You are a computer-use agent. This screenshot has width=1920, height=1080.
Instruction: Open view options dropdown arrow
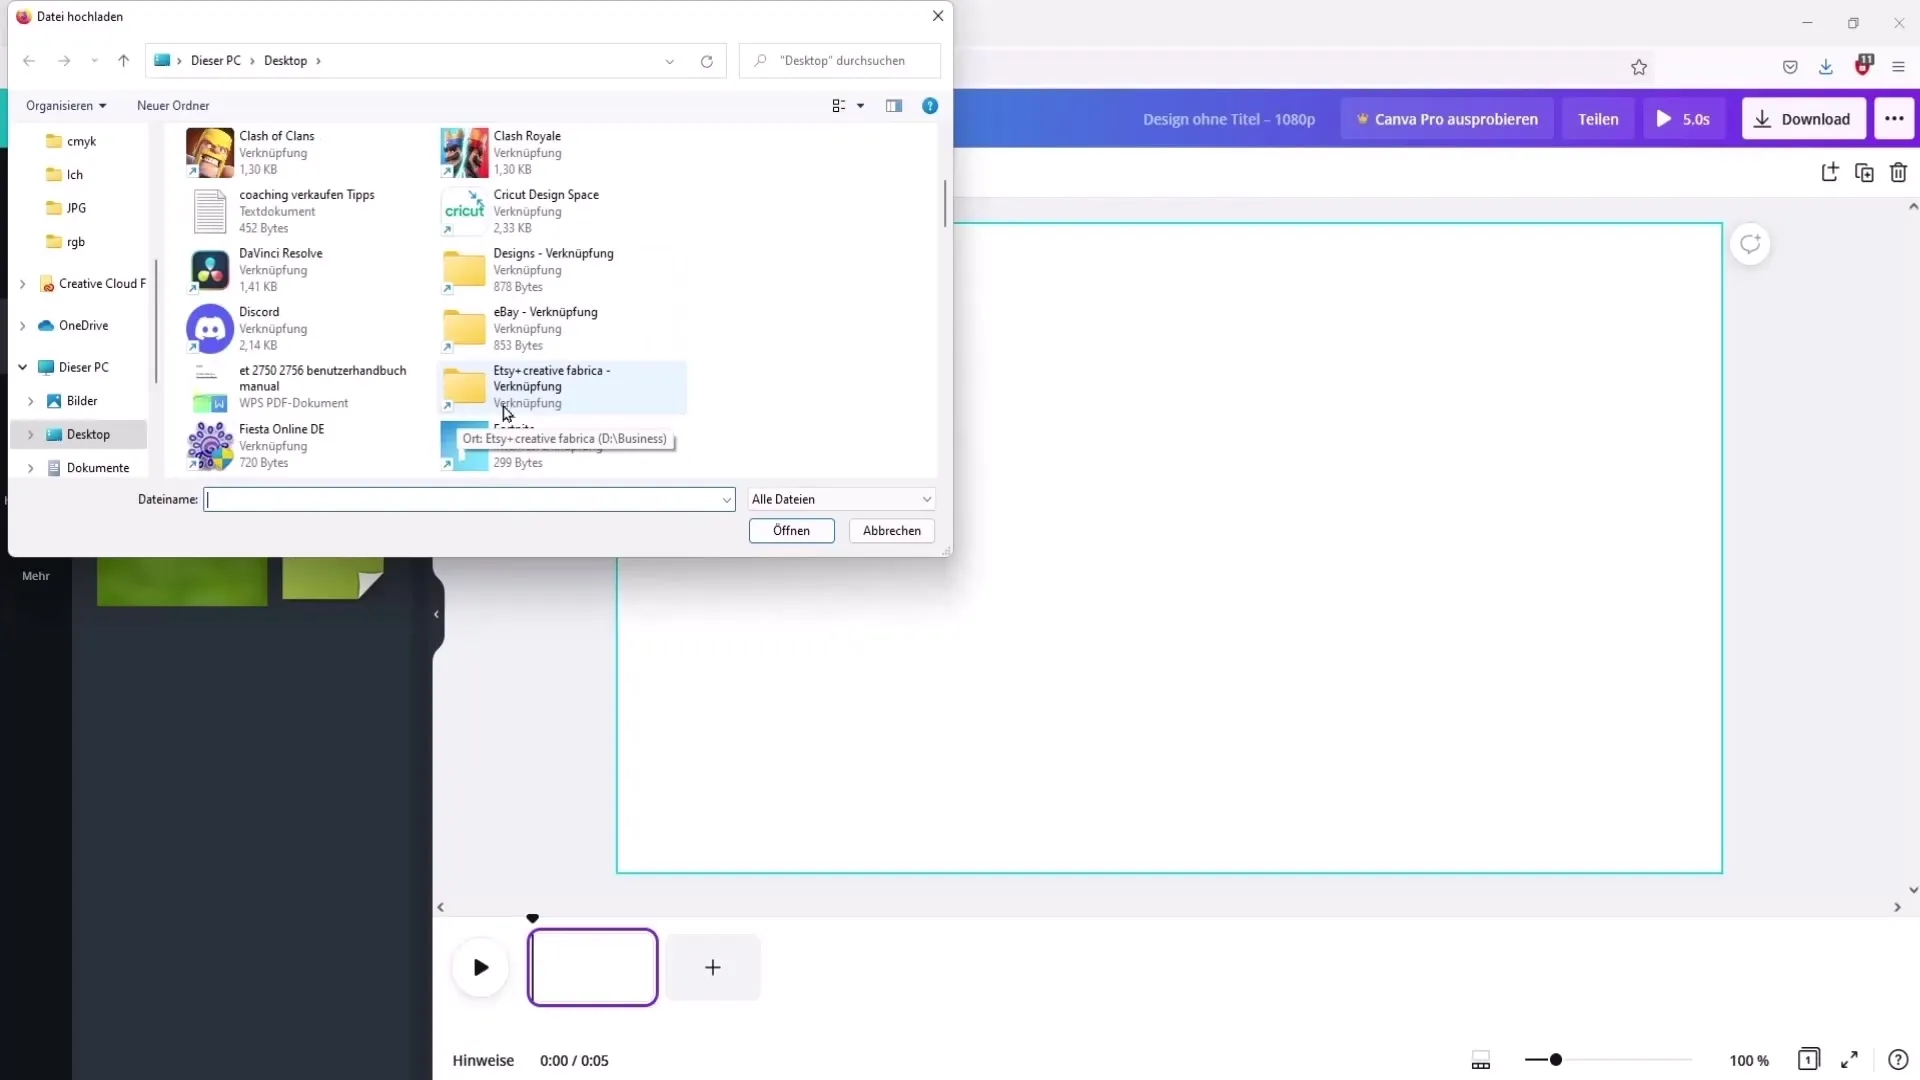[860, 106]
